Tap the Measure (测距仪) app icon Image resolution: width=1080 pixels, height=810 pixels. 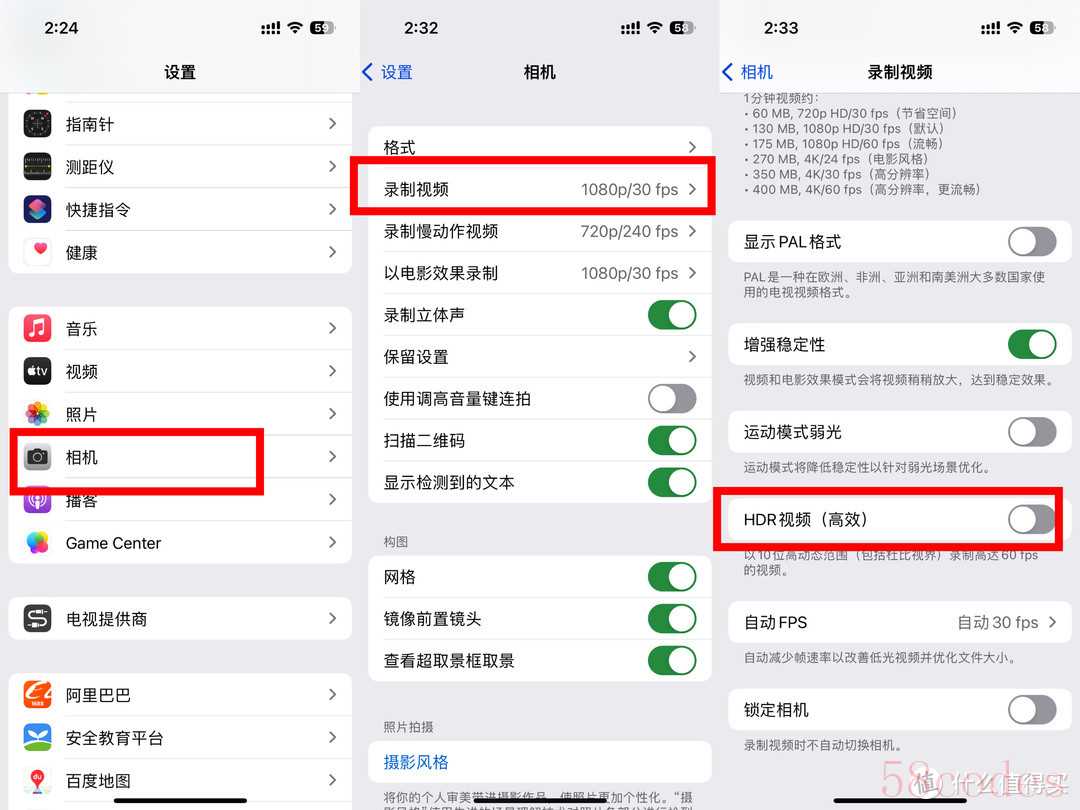click(37, 167)
